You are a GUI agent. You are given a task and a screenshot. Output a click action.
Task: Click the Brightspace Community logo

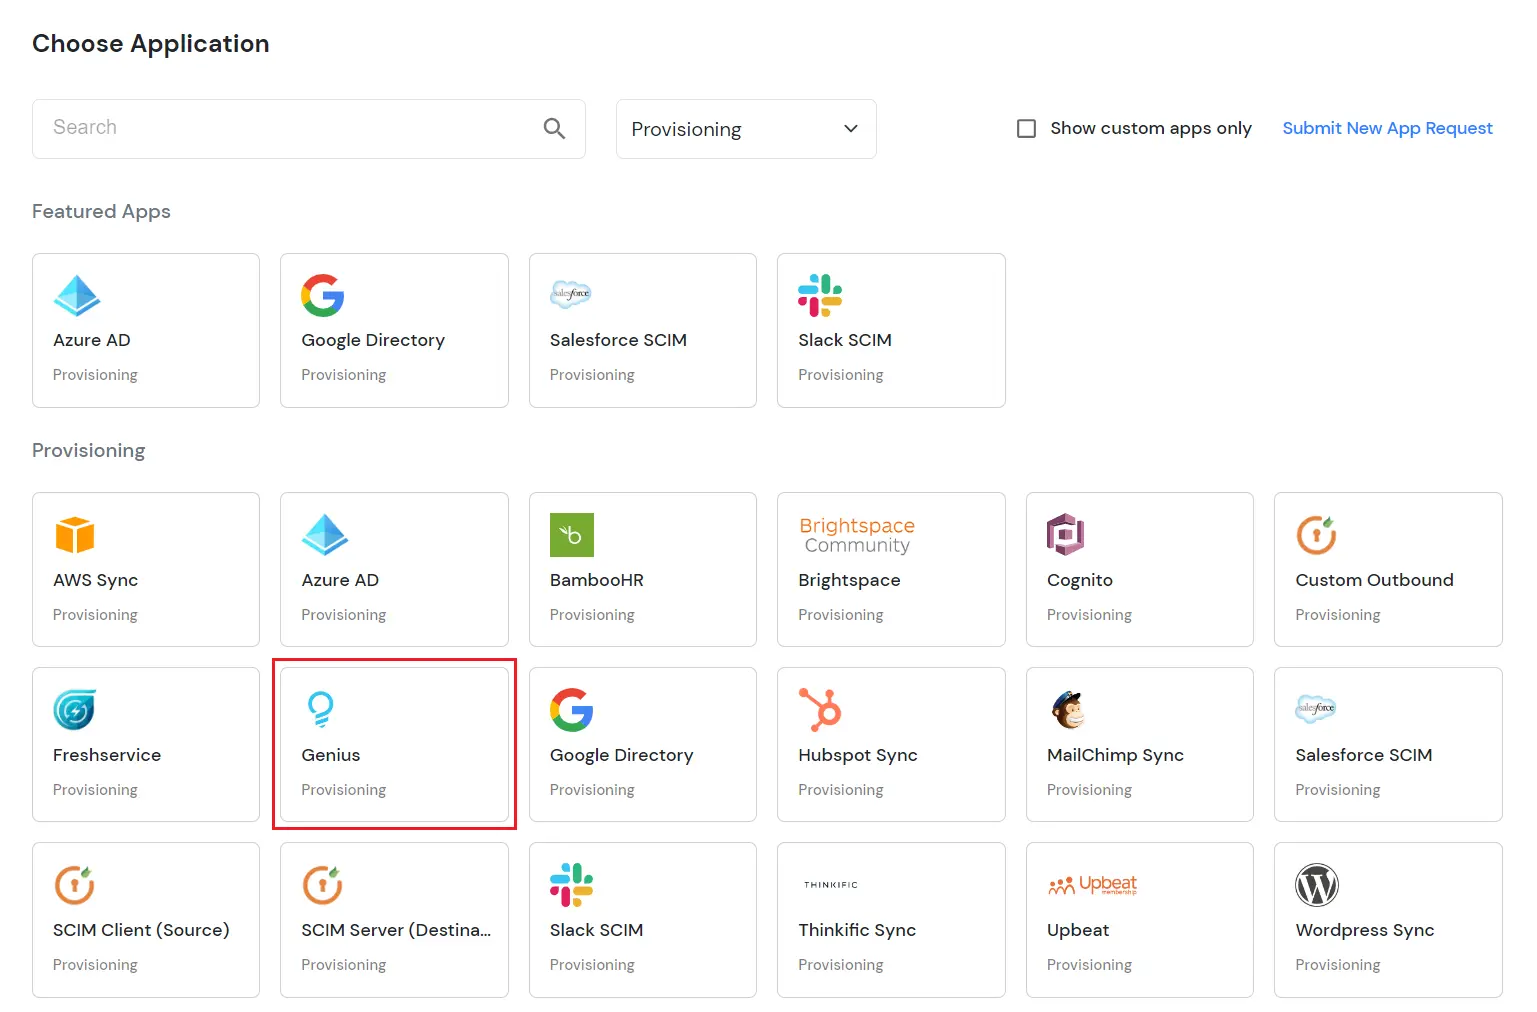(857, 535)
